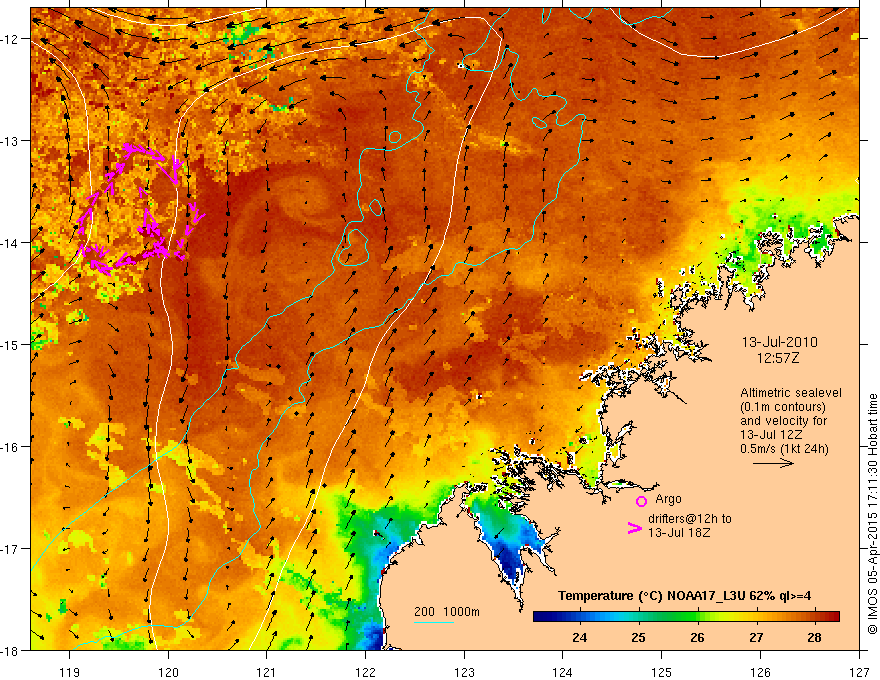Image resolution: width=880 pixels, height=680 pixels.
Task: Click the date text 13-Jul-2010
Action: tap(780, 342)
